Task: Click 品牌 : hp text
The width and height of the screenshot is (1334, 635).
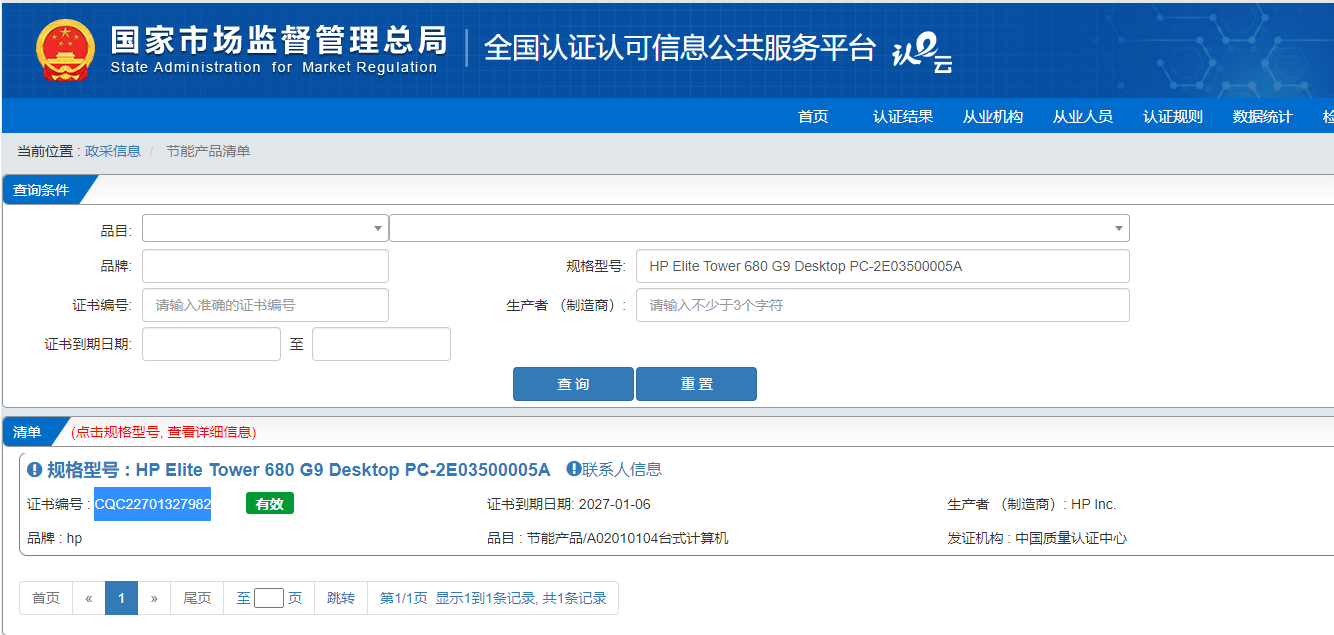Action: (55, 538)
